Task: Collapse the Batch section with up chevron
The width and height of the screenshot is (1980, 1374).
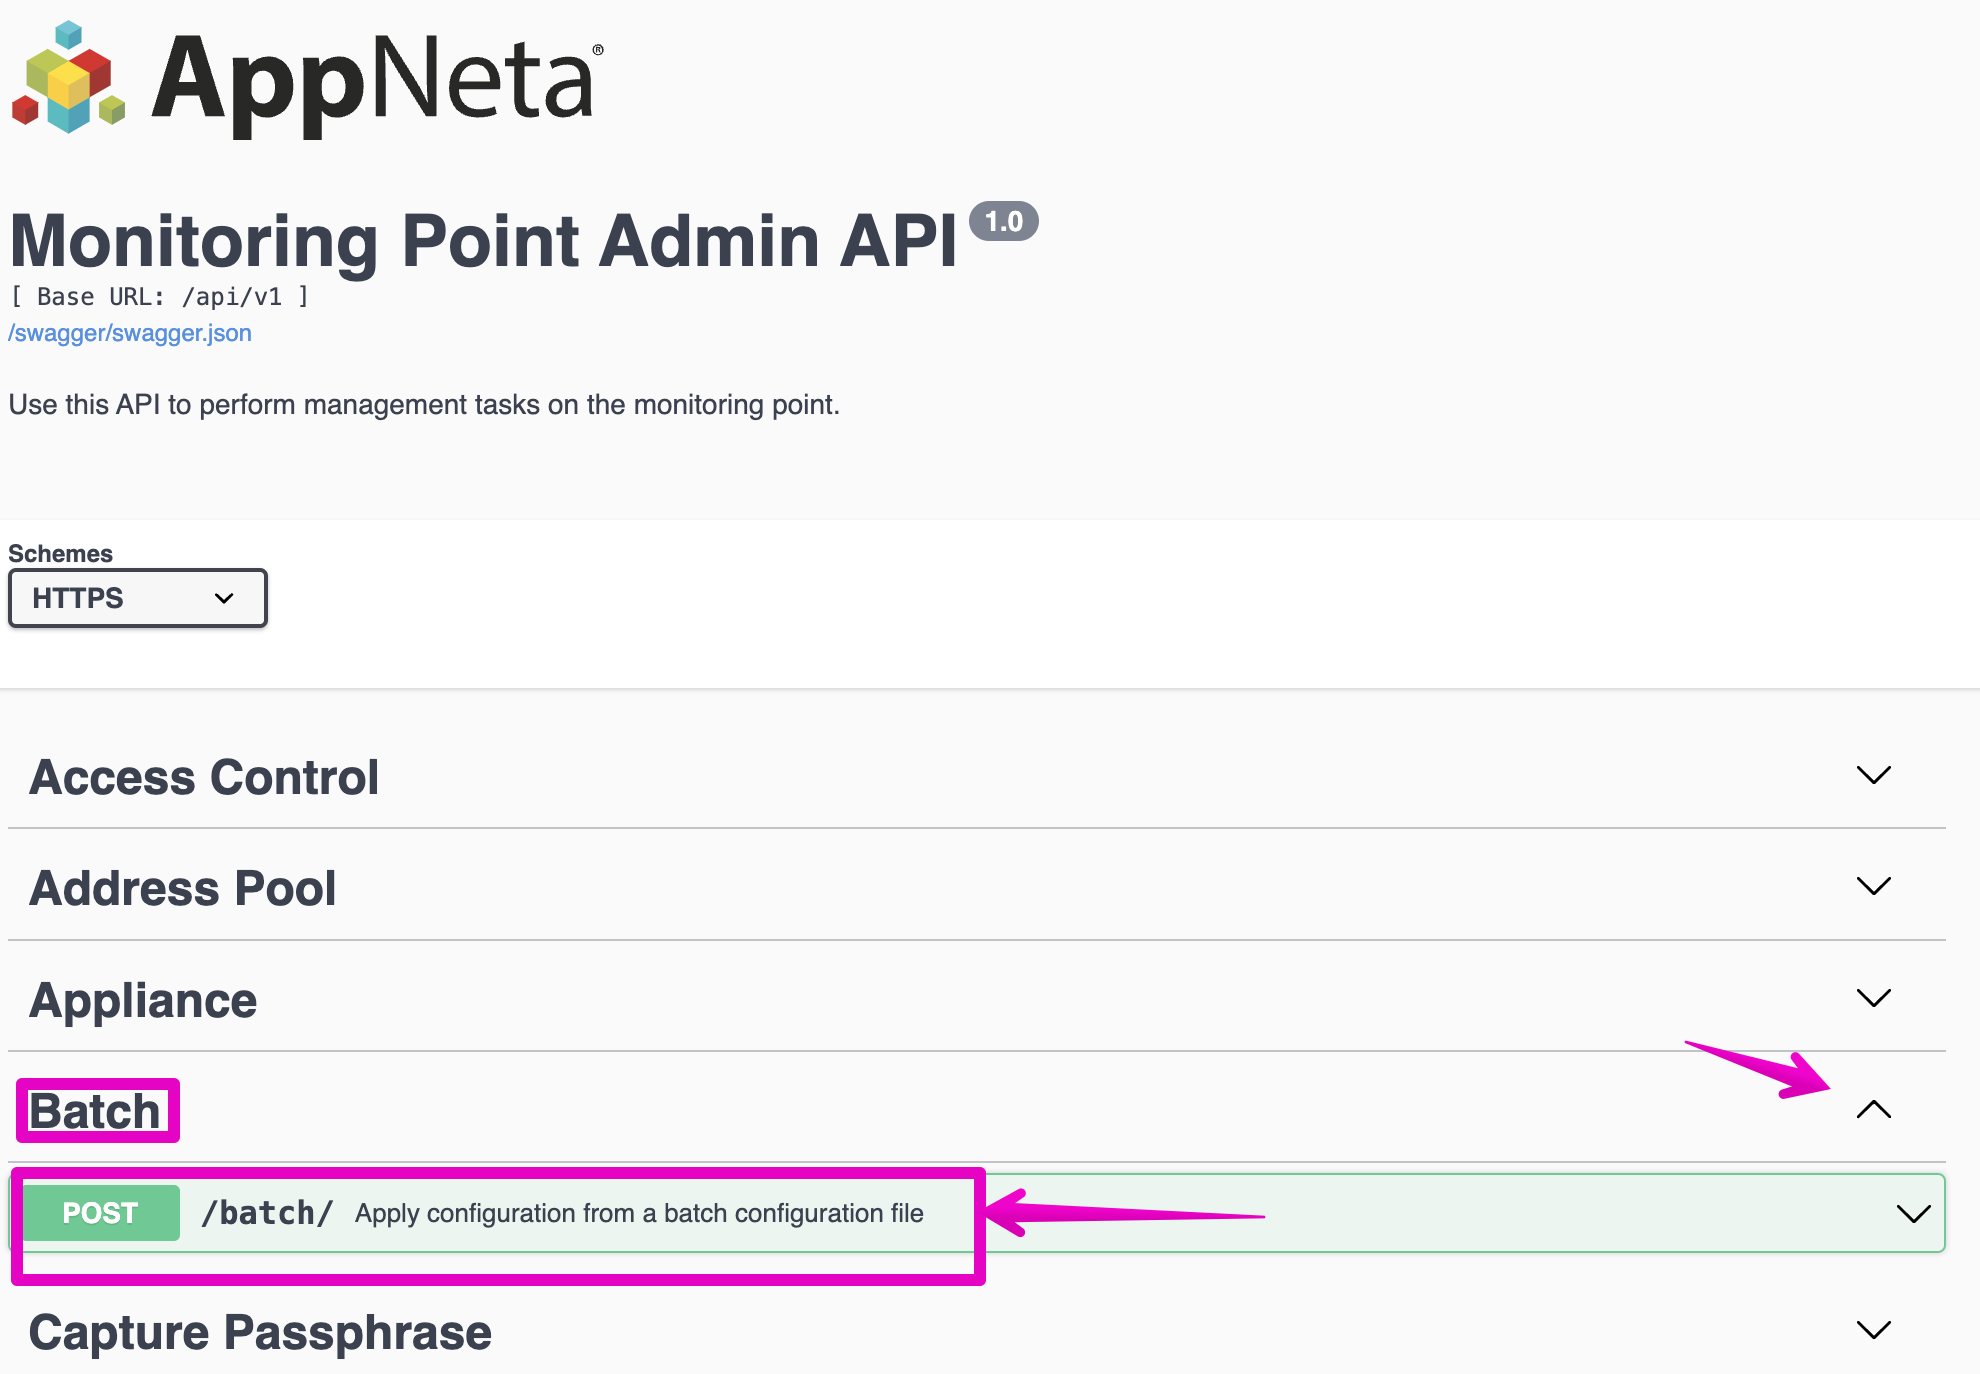Action: (x=1873, y=1110)
